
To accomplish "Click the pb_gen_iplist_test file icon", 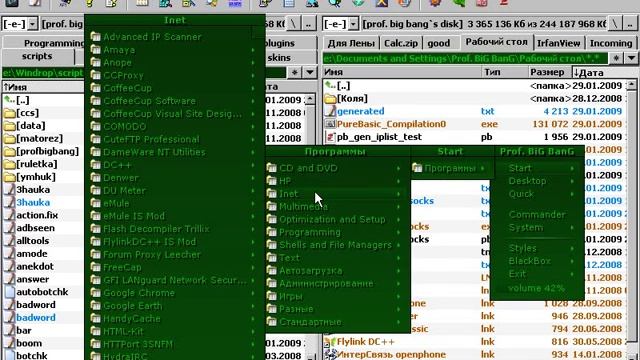I will coord(330,137).
